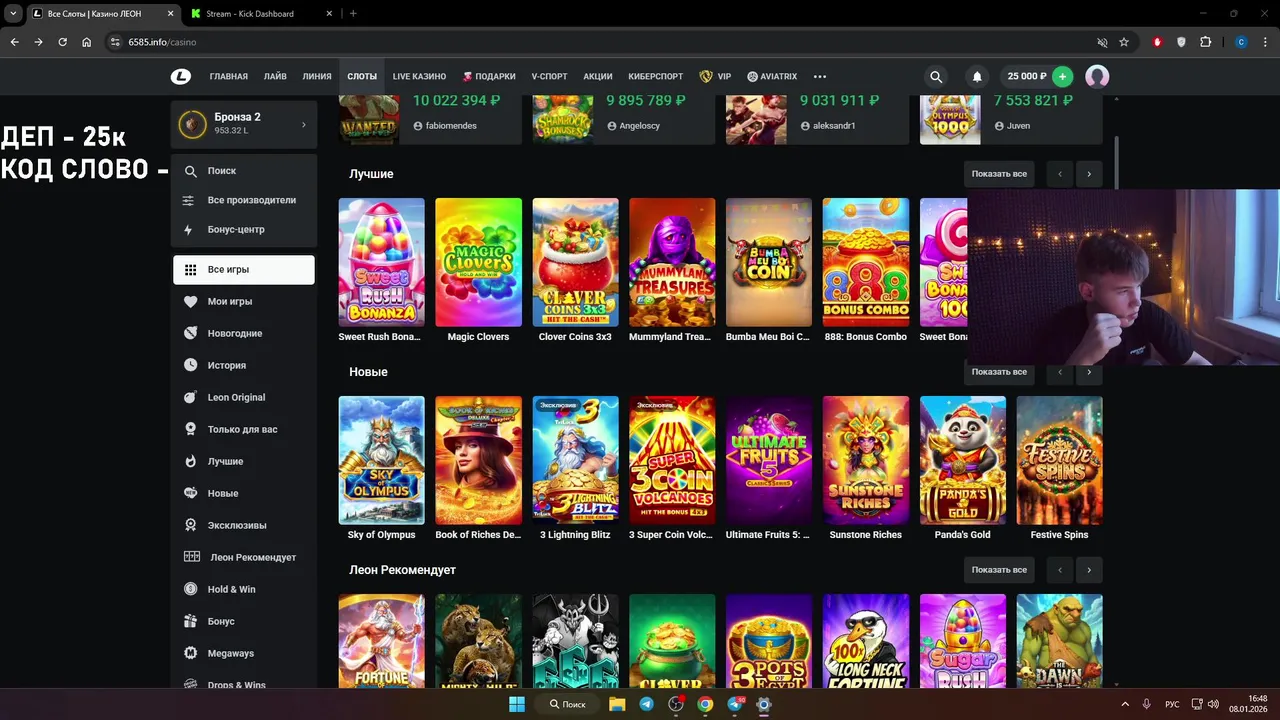Click the Мои игры heart icon
This screenshot has width=1280, height=720.
click(x=190, y=301)
